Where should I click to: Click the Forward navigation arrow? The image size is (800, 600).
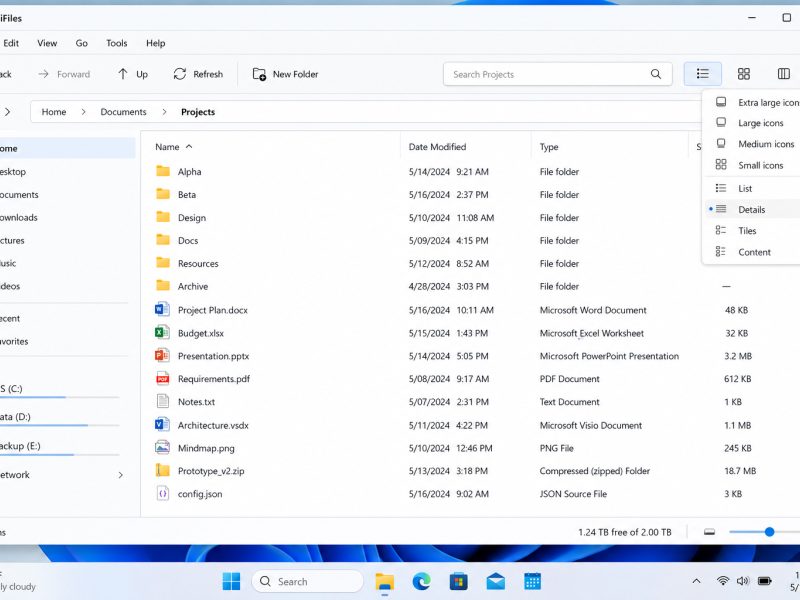(43, 74)
